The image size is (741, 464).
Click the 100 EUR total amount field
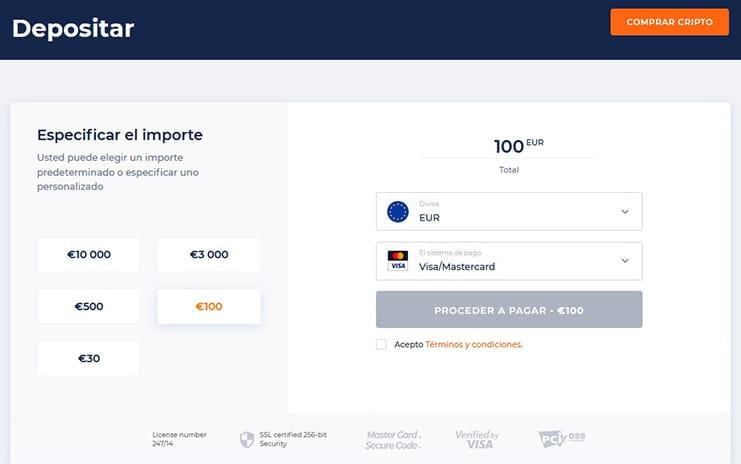509,146
